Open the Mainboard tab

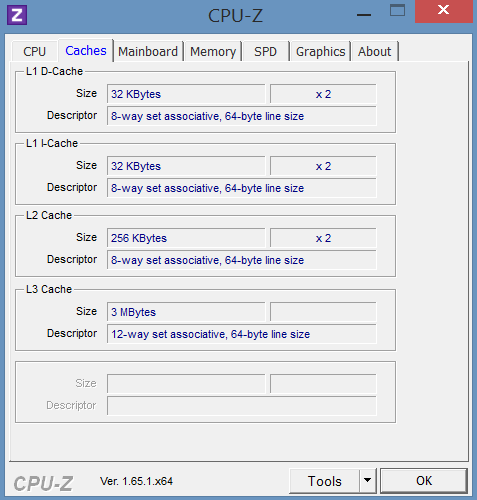[x=148, y=52]
